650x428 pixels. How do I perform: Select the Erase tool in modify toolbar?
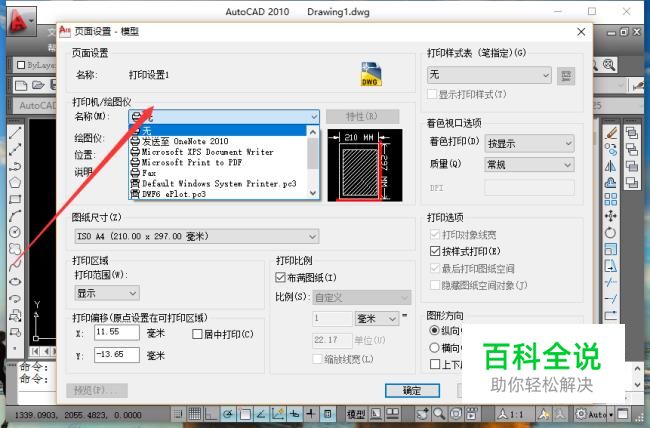click(x=611, y=133)
